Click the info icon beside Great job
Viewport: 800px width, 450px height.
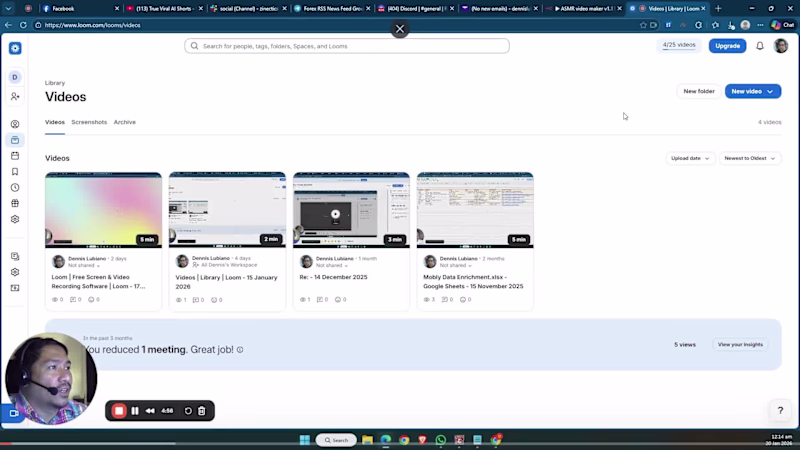[240, 349]
